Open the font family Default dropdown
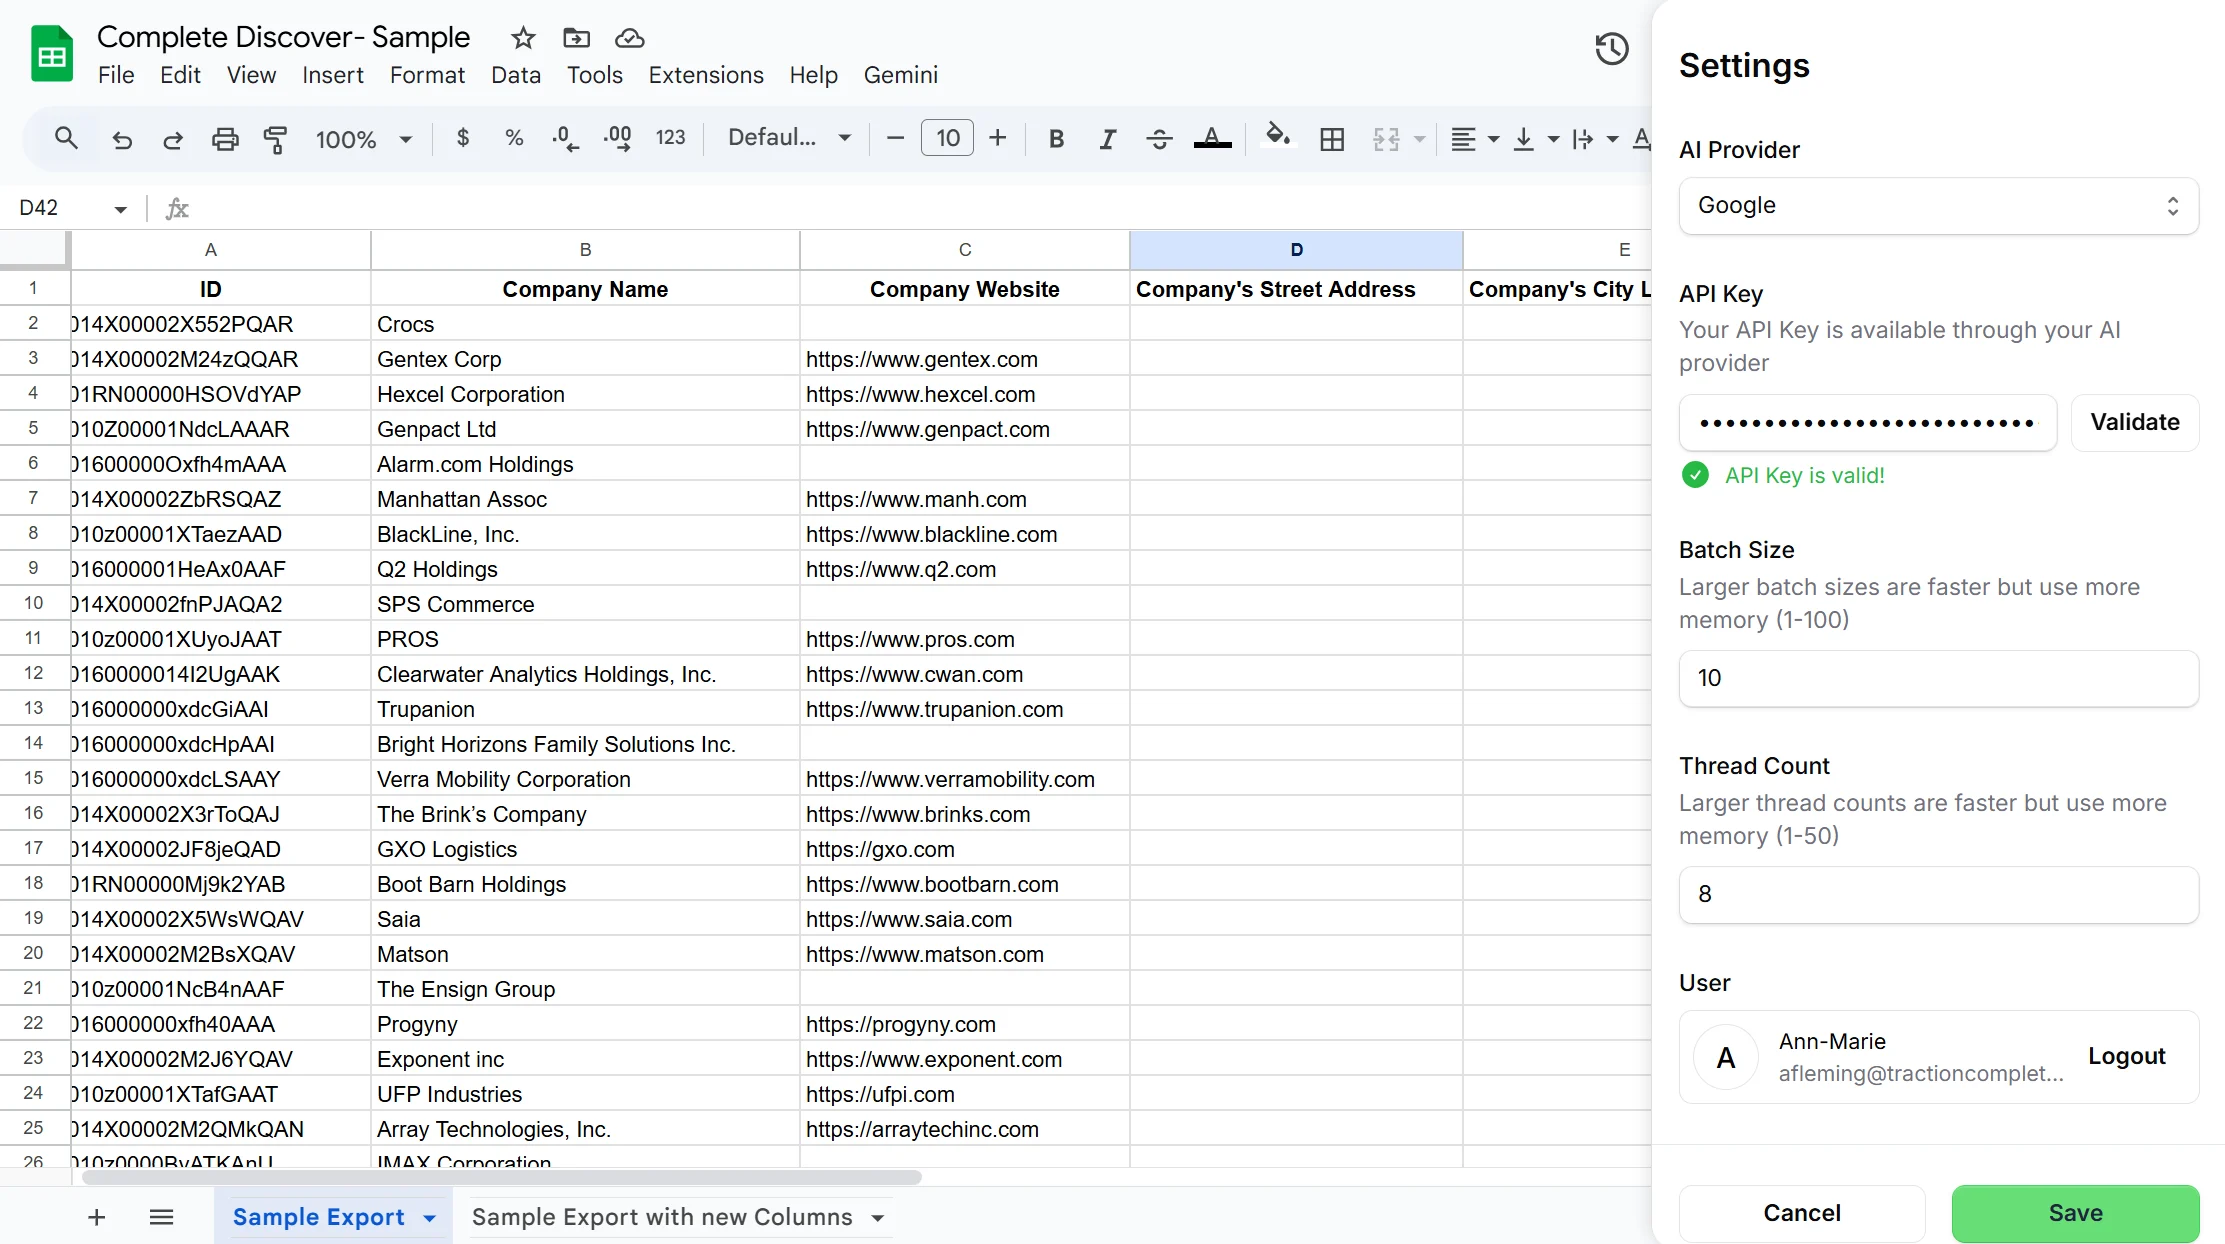 point(789,138)
